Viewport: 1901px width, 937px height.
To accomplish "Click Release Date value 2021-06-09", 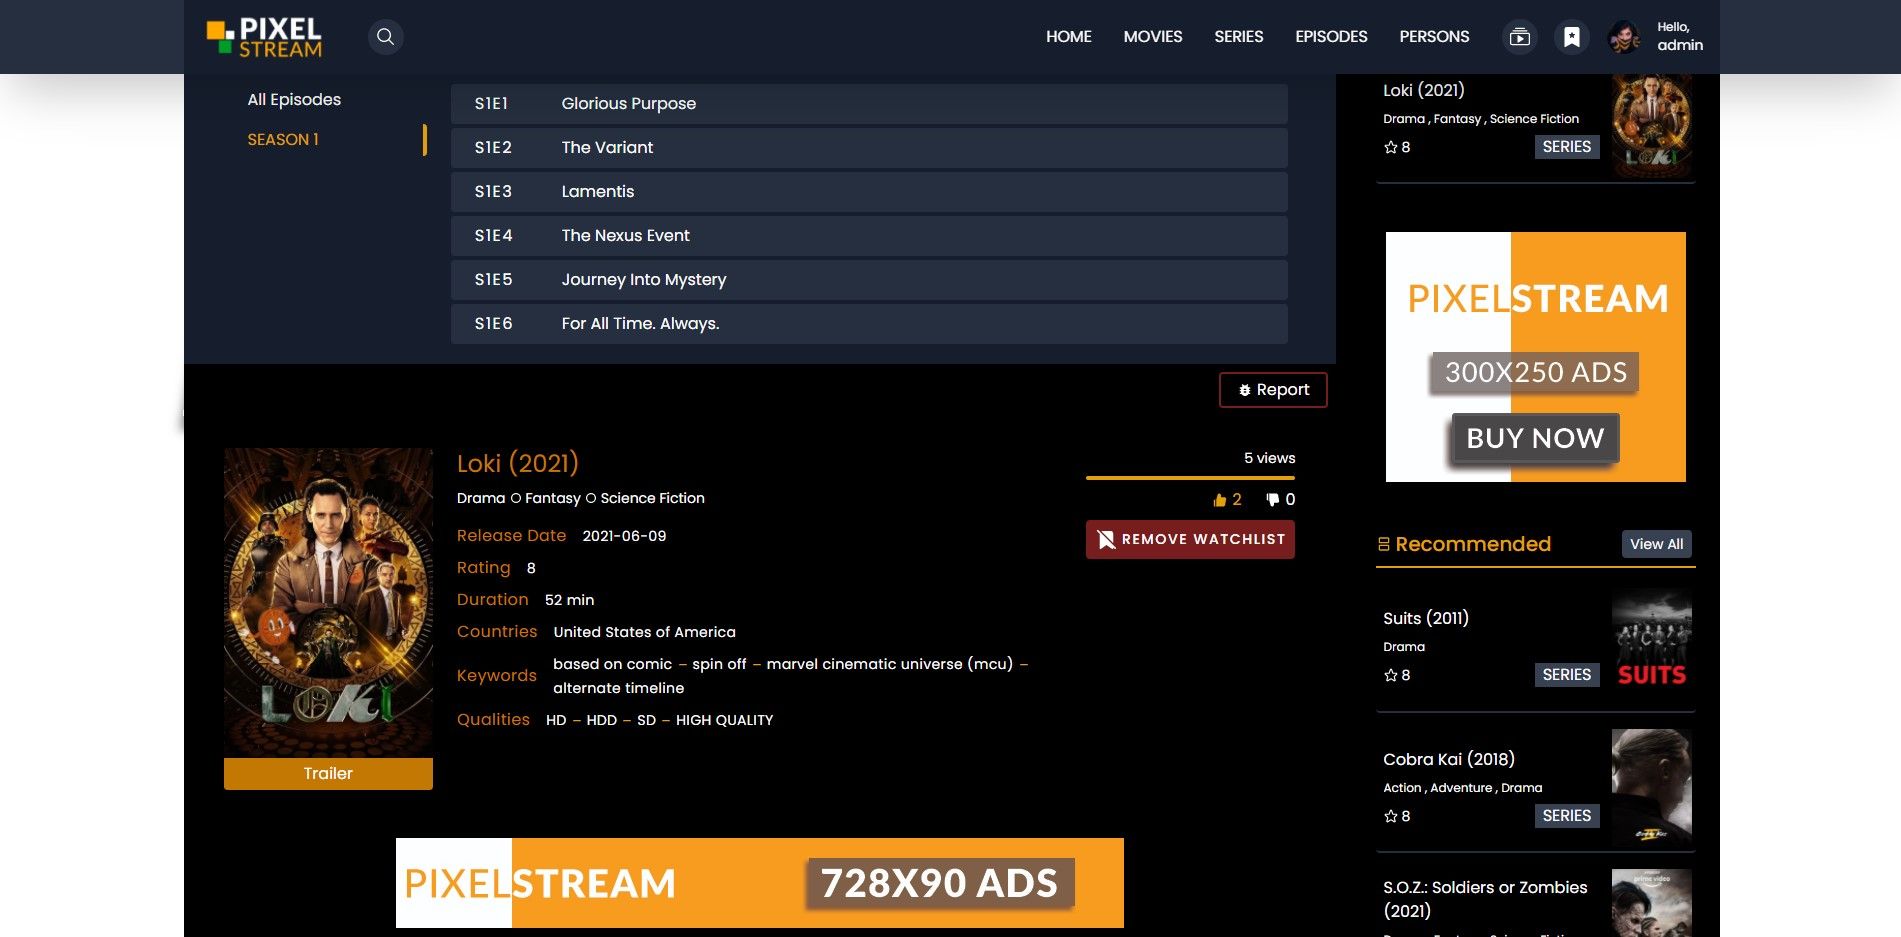I will pyautogui.click(x=624, y=536).
